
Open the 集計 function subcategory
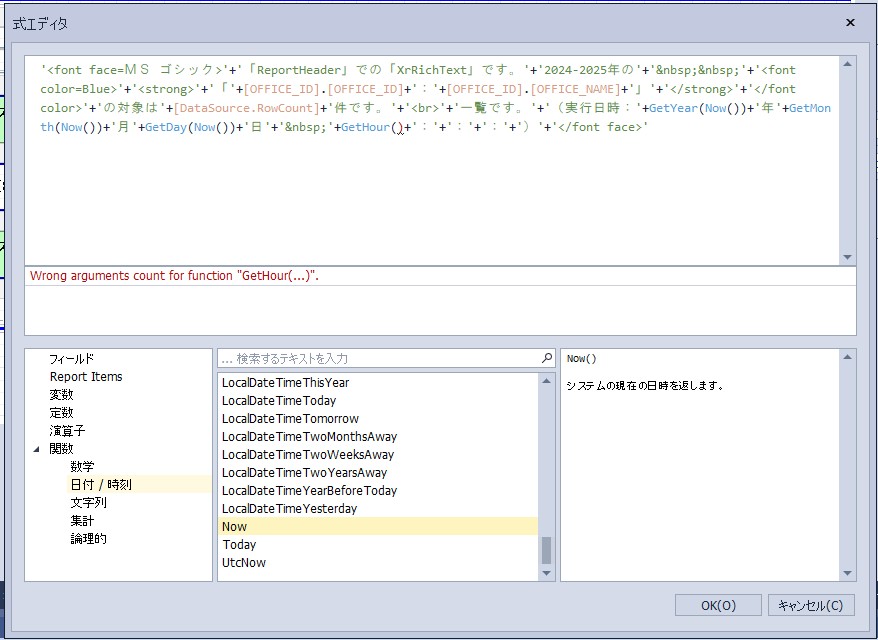(x=82, y=520)
